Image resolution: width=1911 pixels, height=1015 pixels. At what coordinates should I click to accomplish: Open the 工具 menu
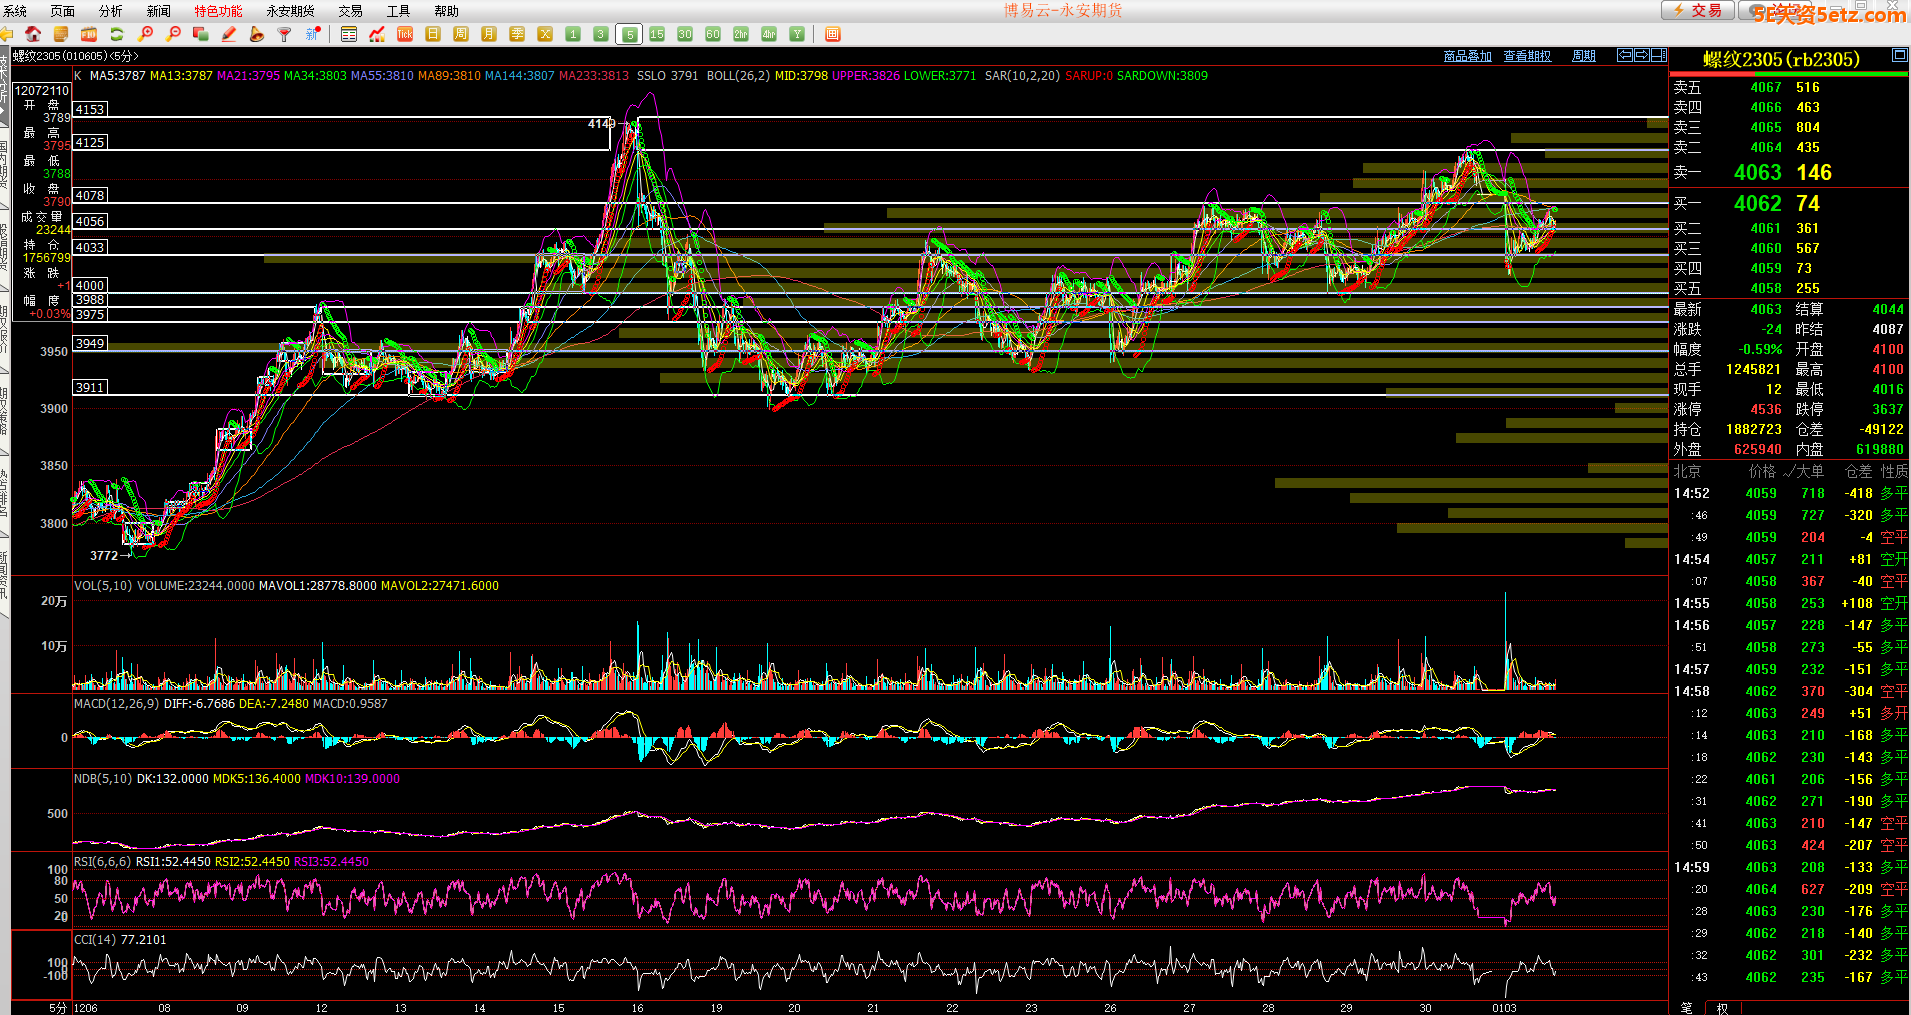pyautogui.click(x=398, y=11)
